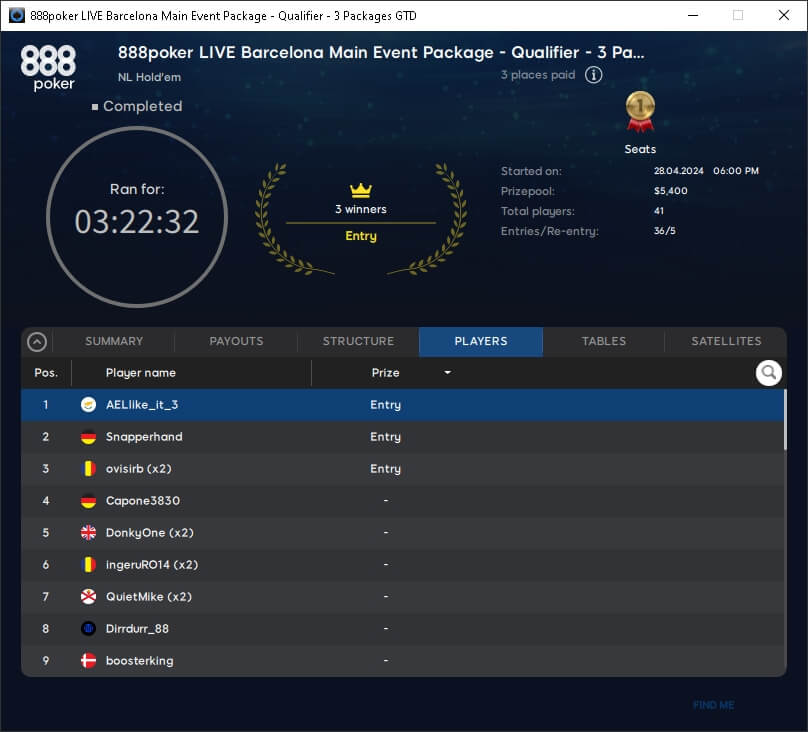Click the app icon in the title bar
Viewport: 808px width, 732px height.
point(17,15)
